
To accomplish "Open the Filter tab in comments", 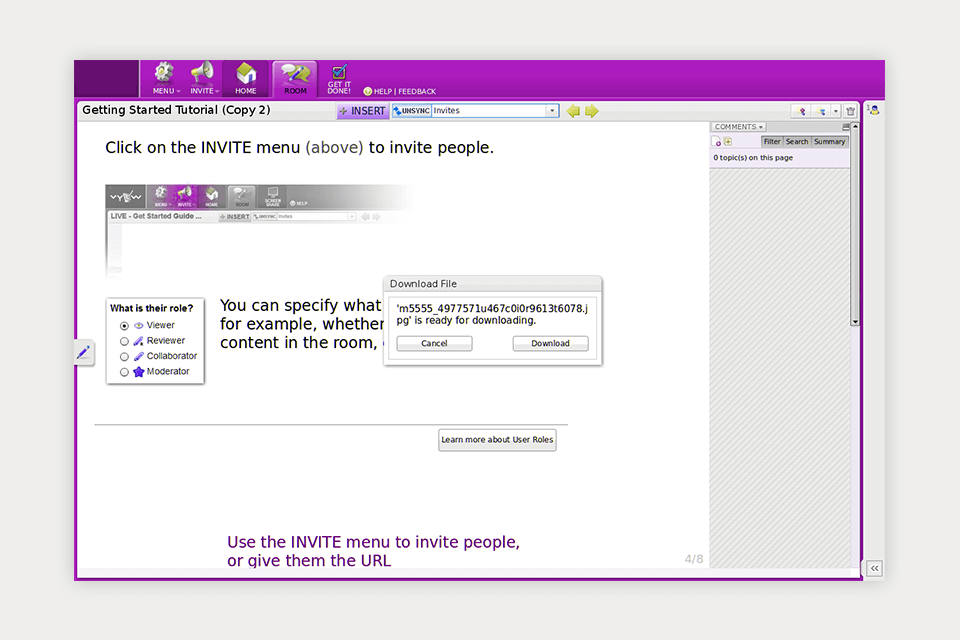I will pos(771,141).
